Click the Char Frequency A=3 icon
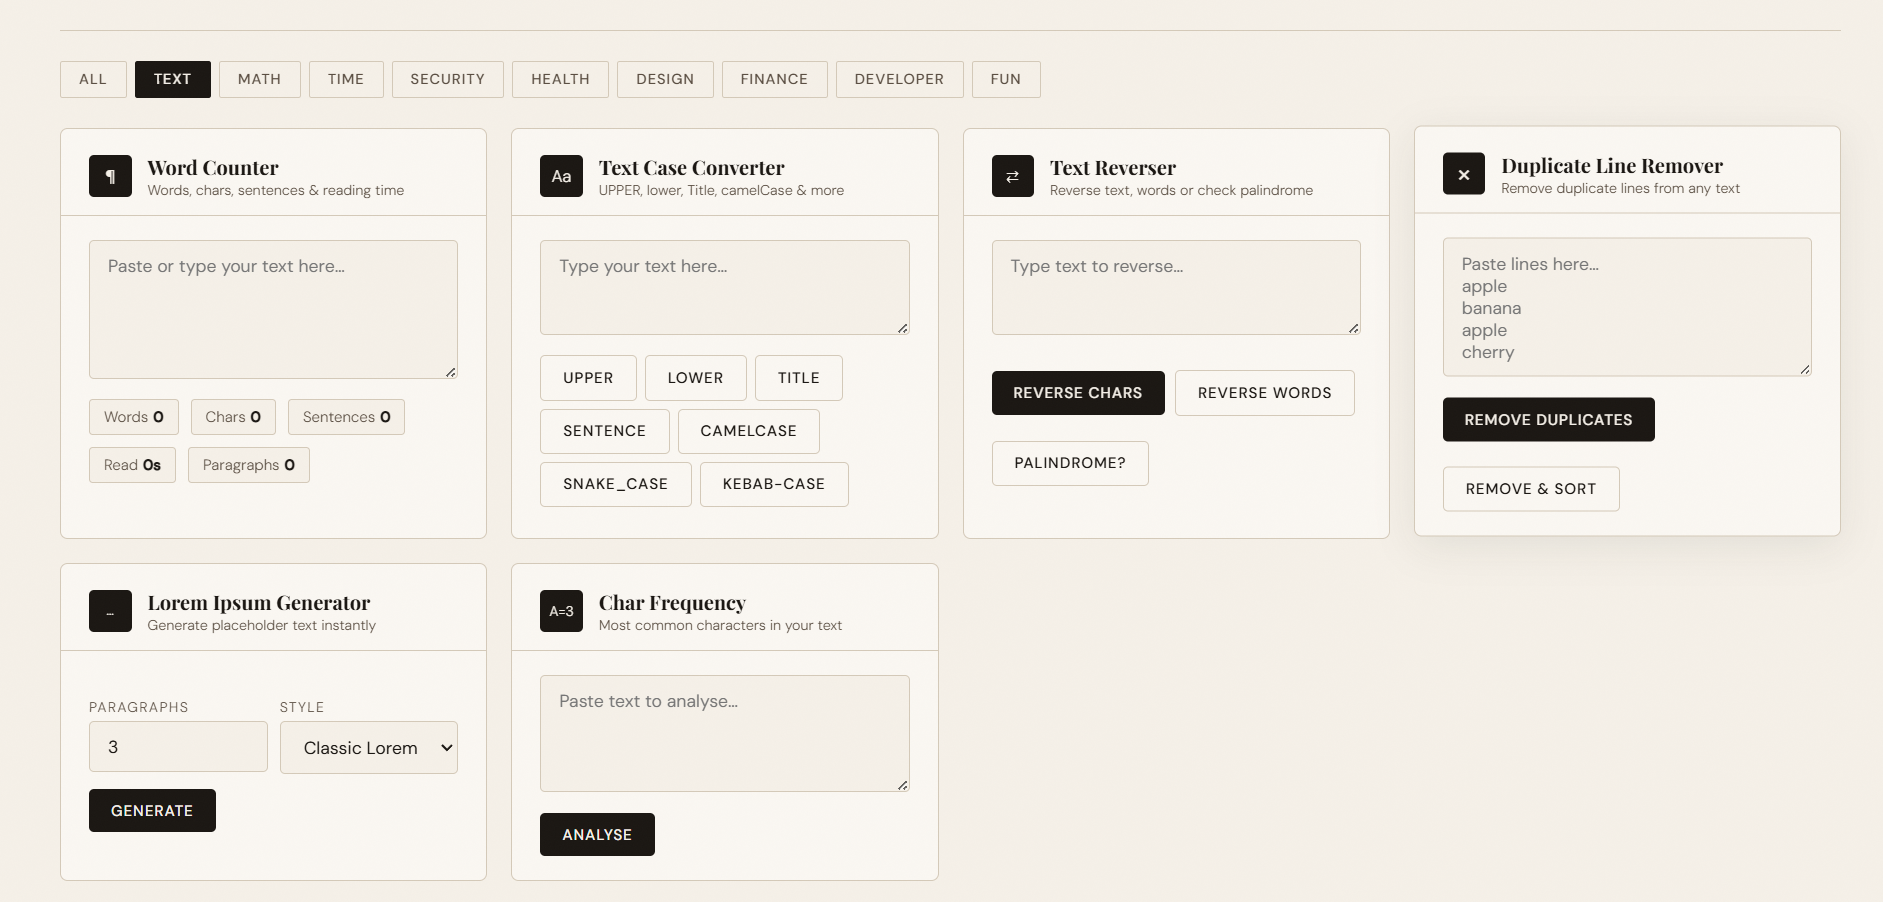This screenshot has height=902, width=1883. [561, 611]
